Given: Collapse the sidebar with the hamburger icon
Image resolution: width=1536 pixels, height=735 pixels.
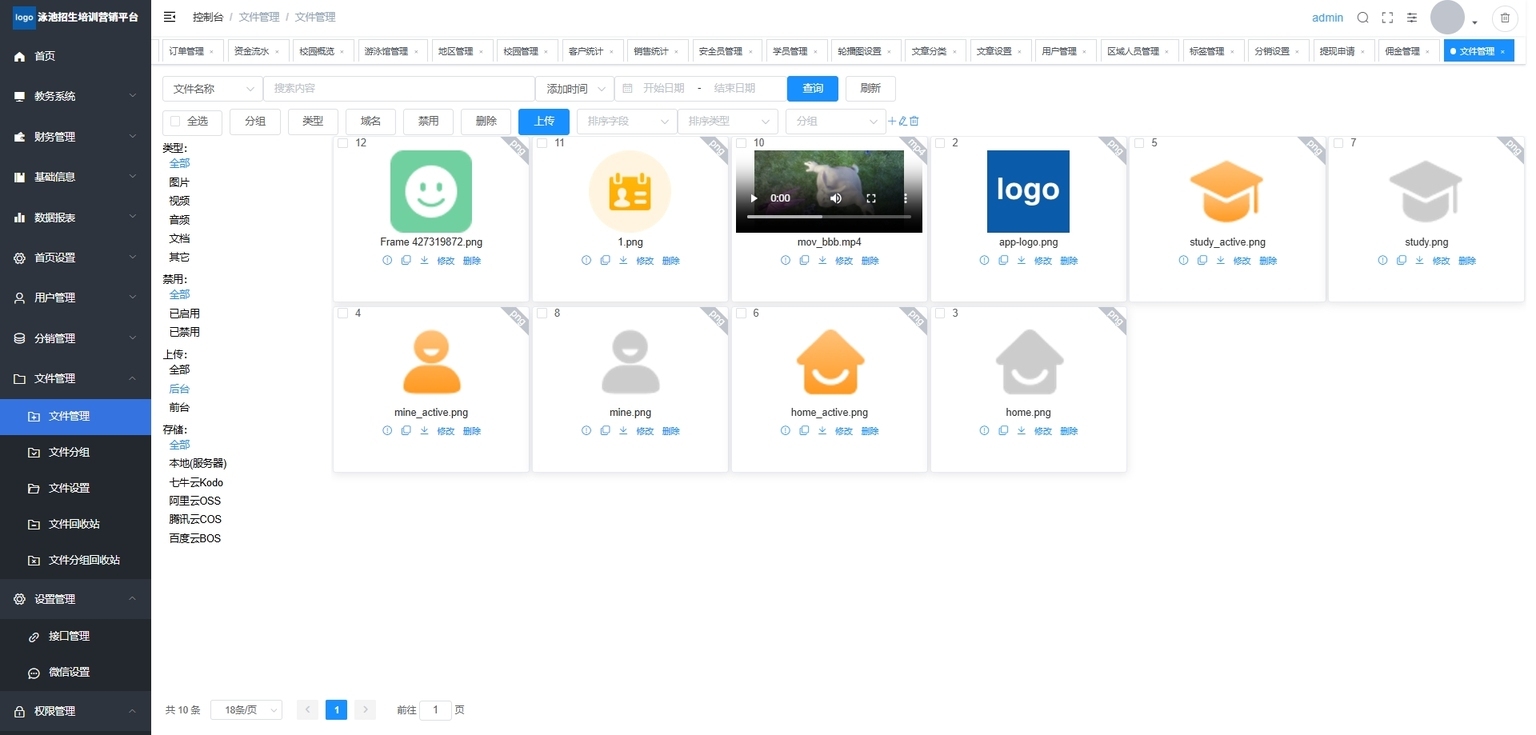Looking at the screenshot, I should (x=170, y=17).
